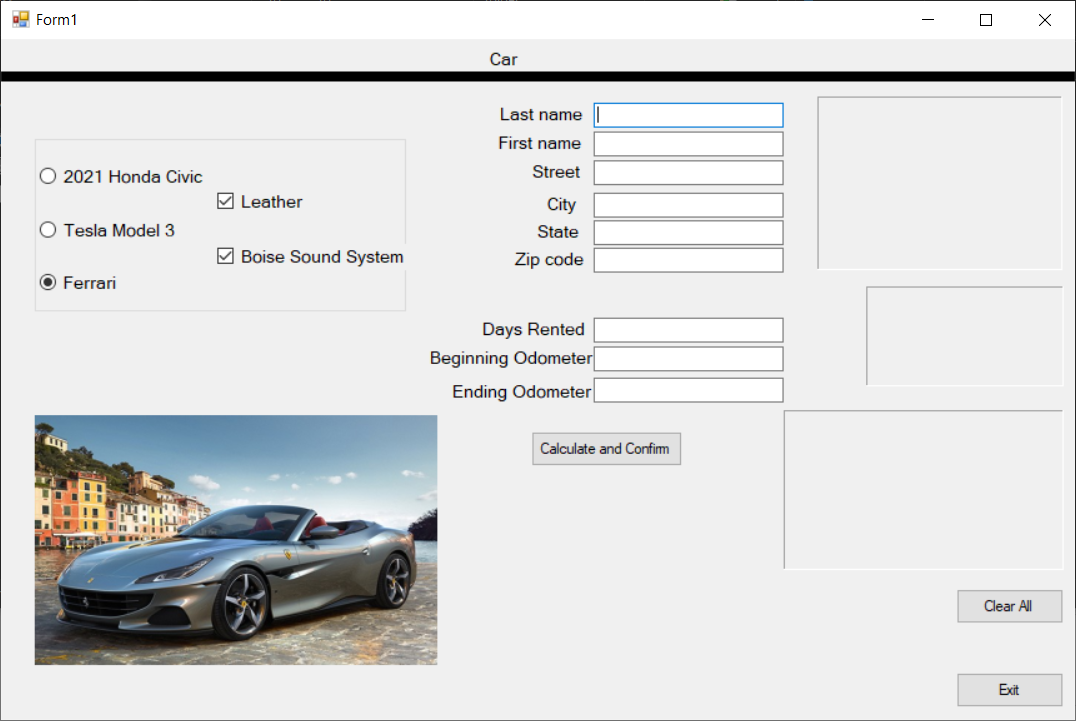The image size is (1076, 721).
Task: Click into the Street field
Action: point(688,172)
